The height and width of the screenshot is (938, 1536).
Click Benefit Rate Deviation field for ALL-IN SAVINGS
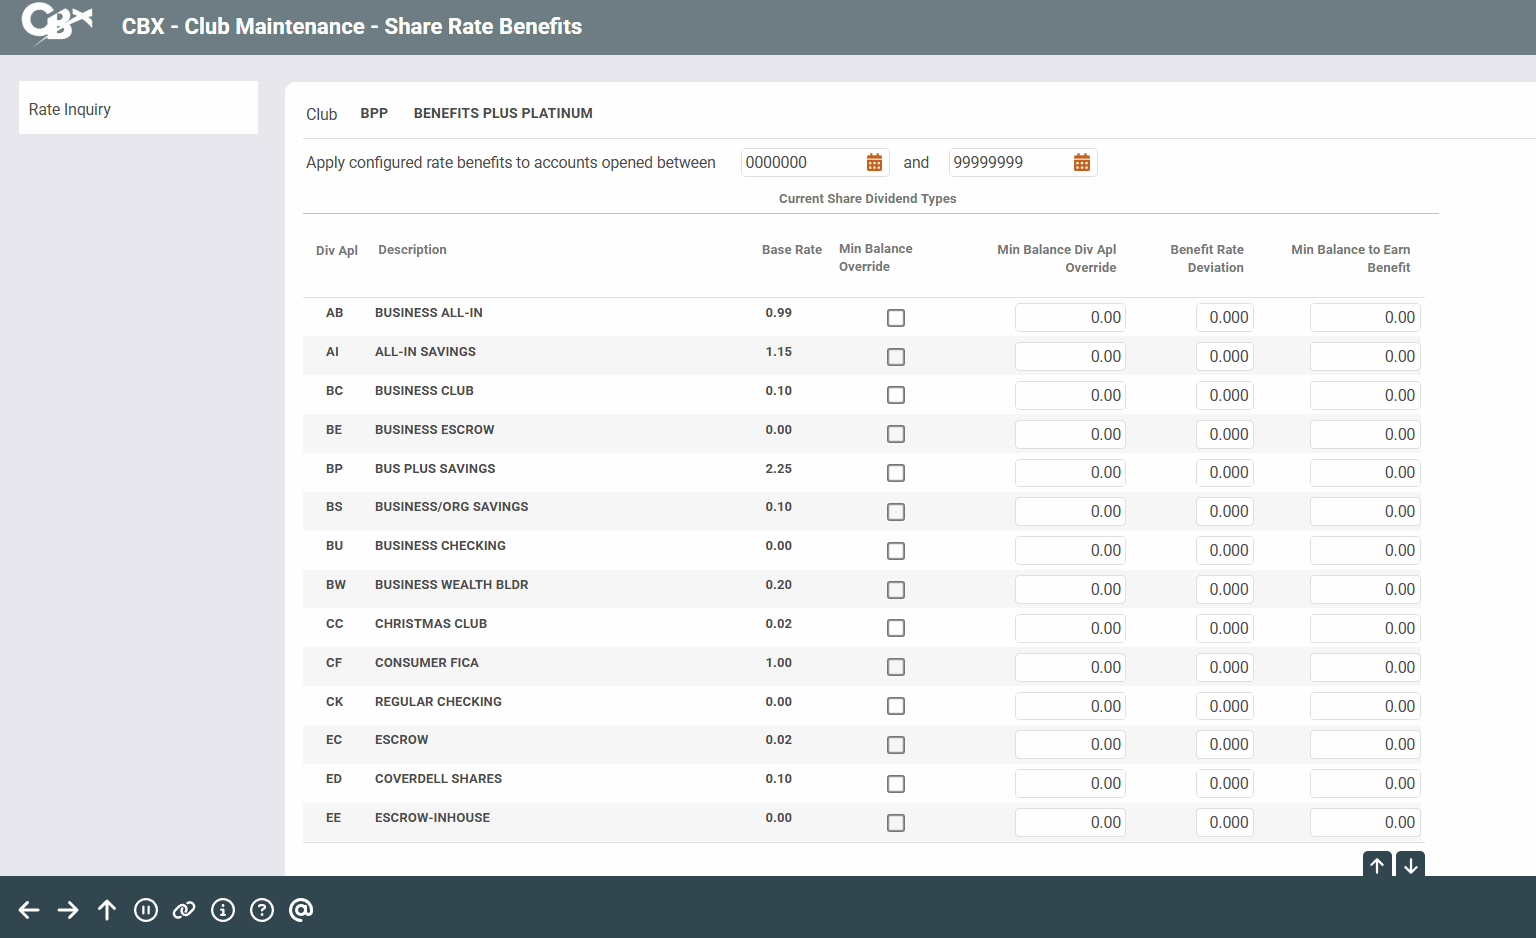1225,357
